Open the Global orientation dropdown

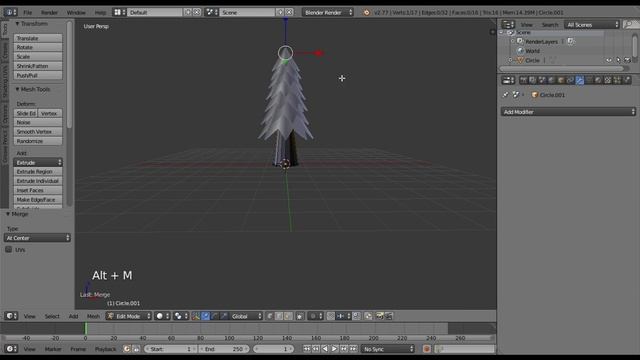[247, 316]
